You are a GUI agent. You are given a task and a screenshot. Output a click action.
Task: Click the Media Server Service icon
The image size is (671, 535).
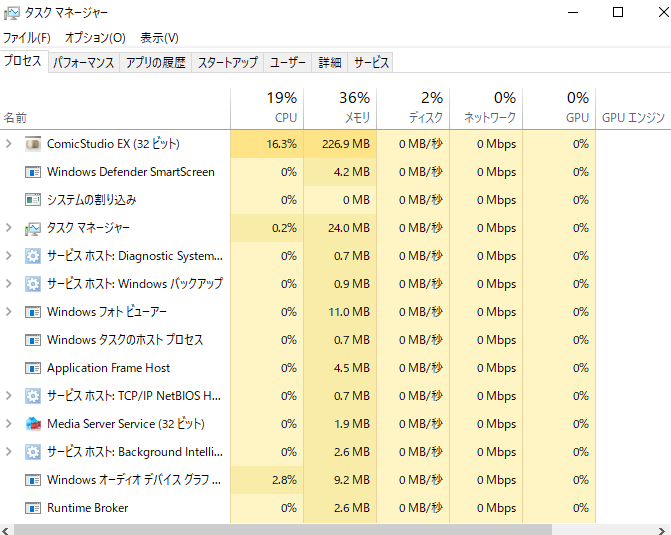click(33, 424)
